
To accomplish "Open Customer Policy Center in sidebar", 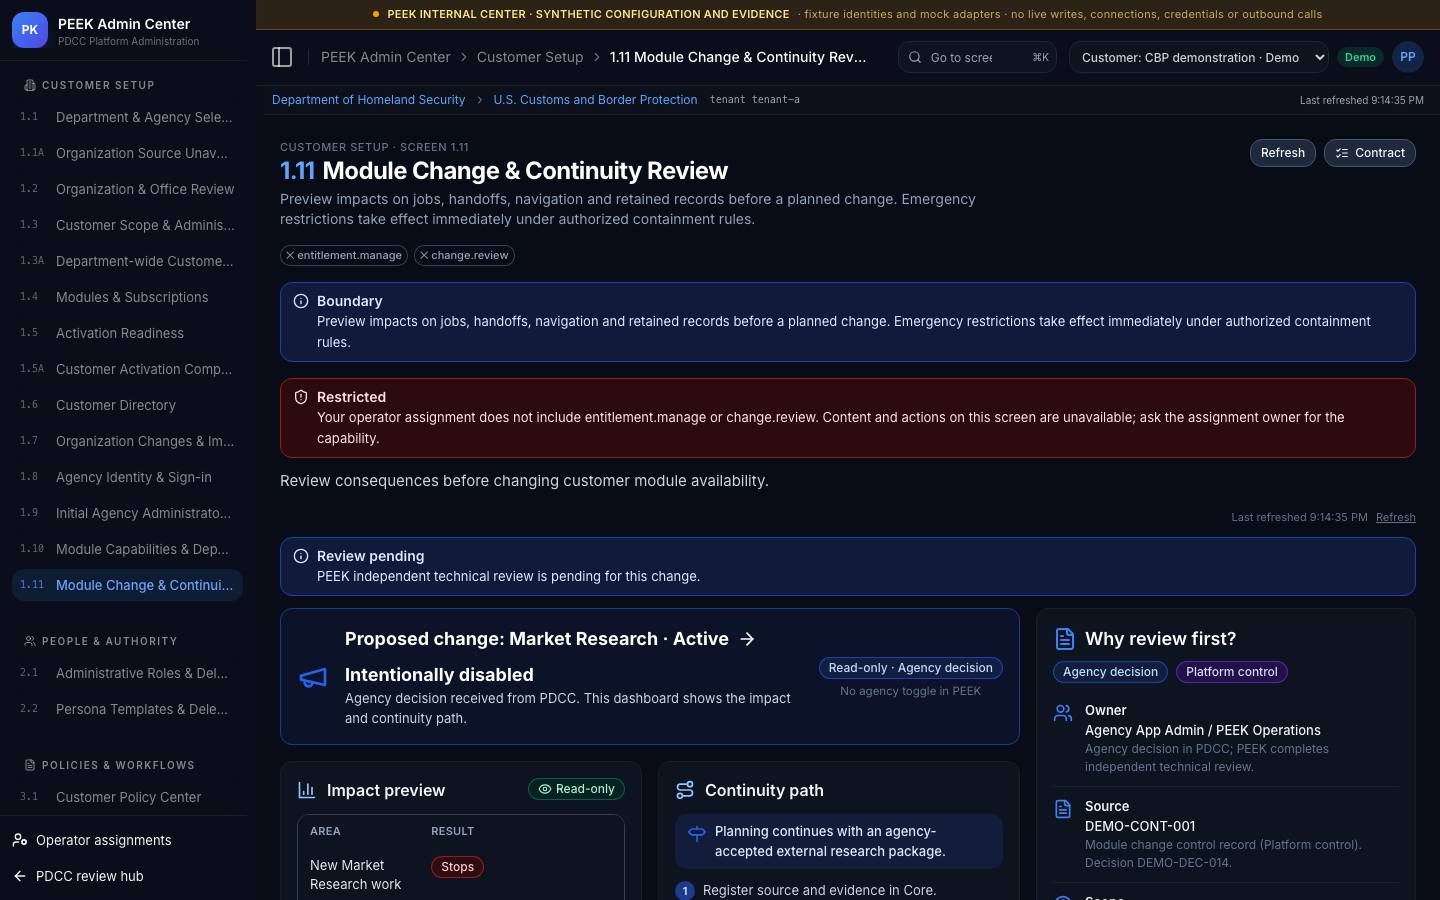I will coord(127,797).
